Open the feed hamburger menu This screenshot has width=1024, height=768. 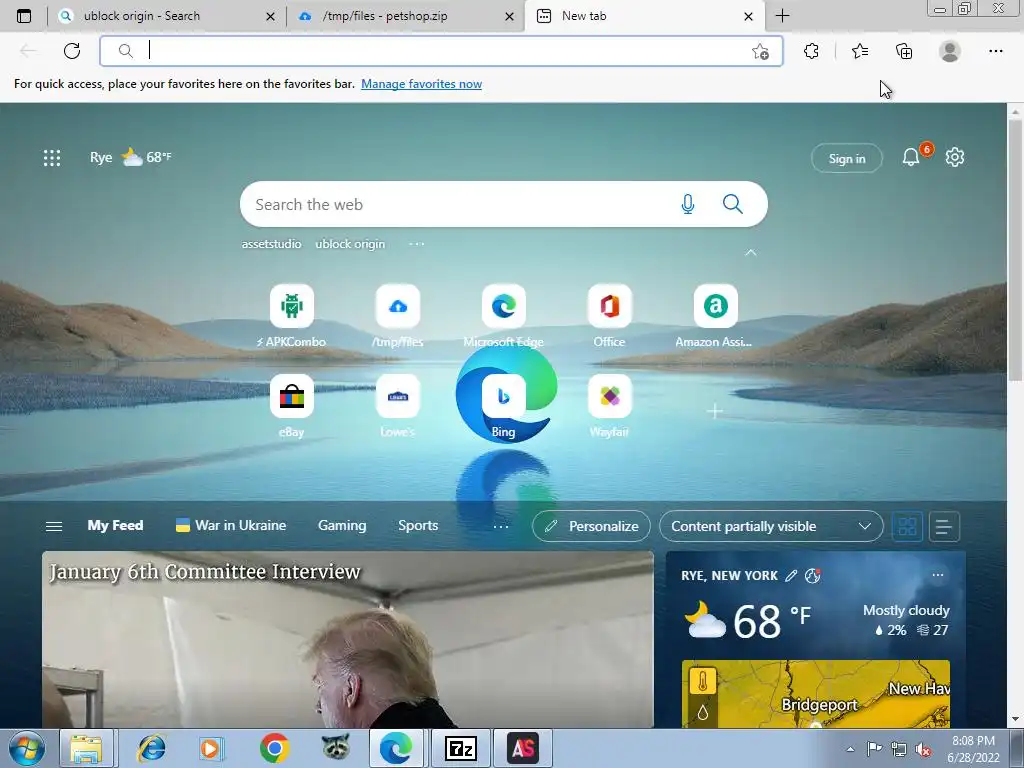(54, 526)
